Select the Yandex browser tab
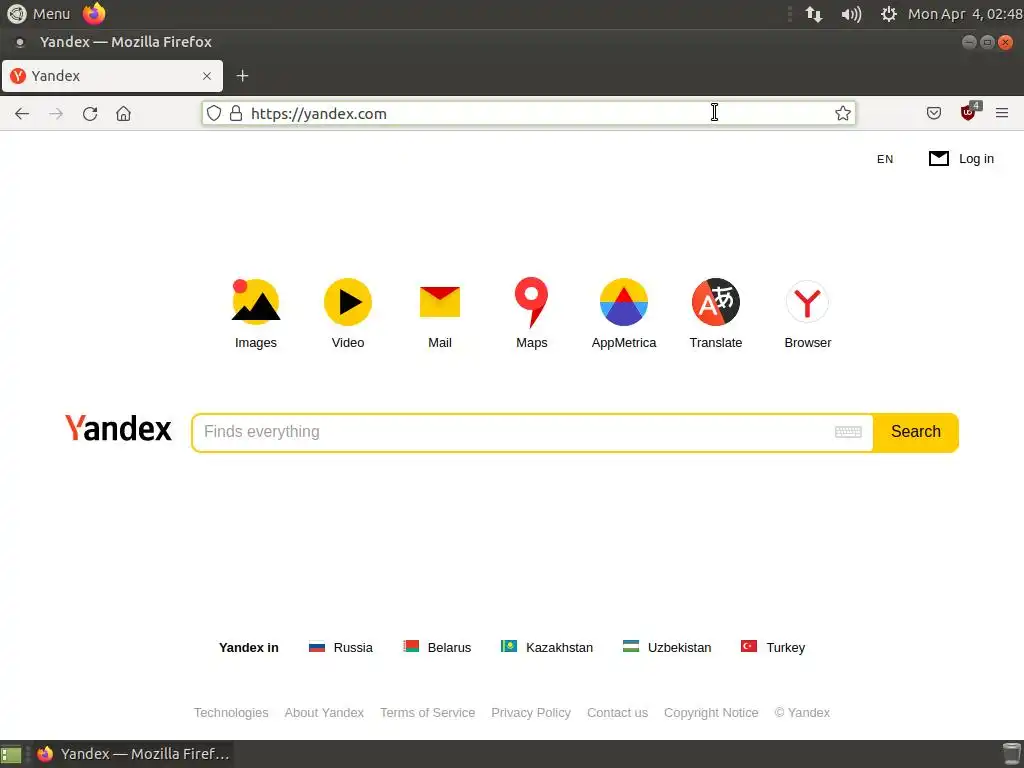The image size is (1024, 768). pos(112,76)
